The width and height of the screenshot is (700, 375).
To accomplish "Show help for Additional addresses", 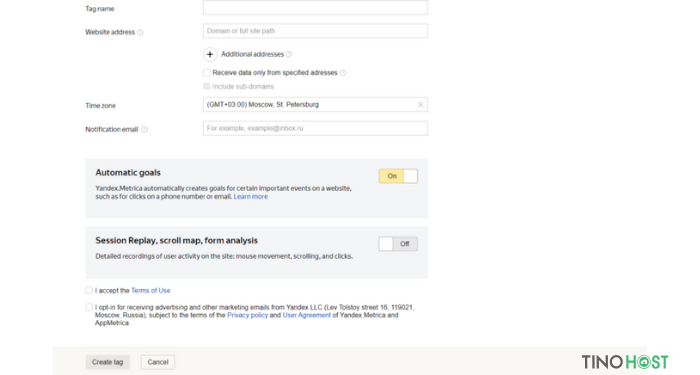I will [x=289, y=54].
